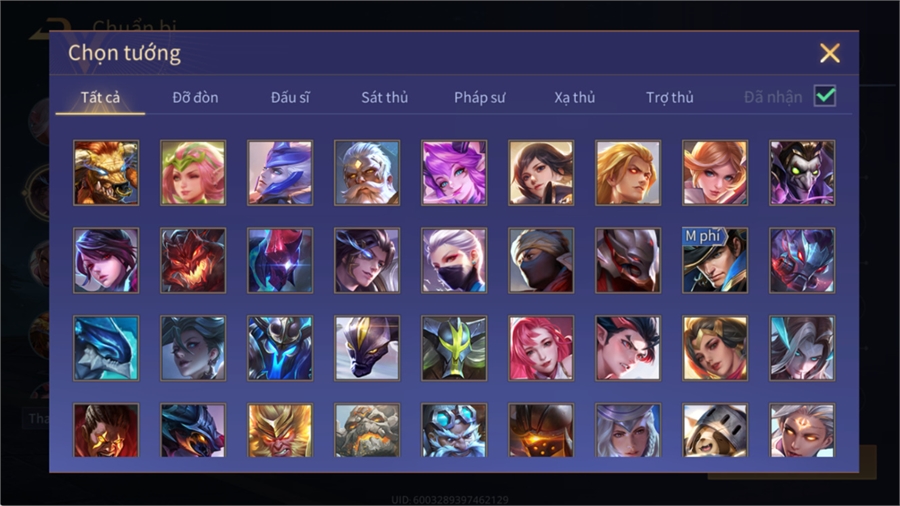Select the Tất cả tab

click(x=100, y=98)
